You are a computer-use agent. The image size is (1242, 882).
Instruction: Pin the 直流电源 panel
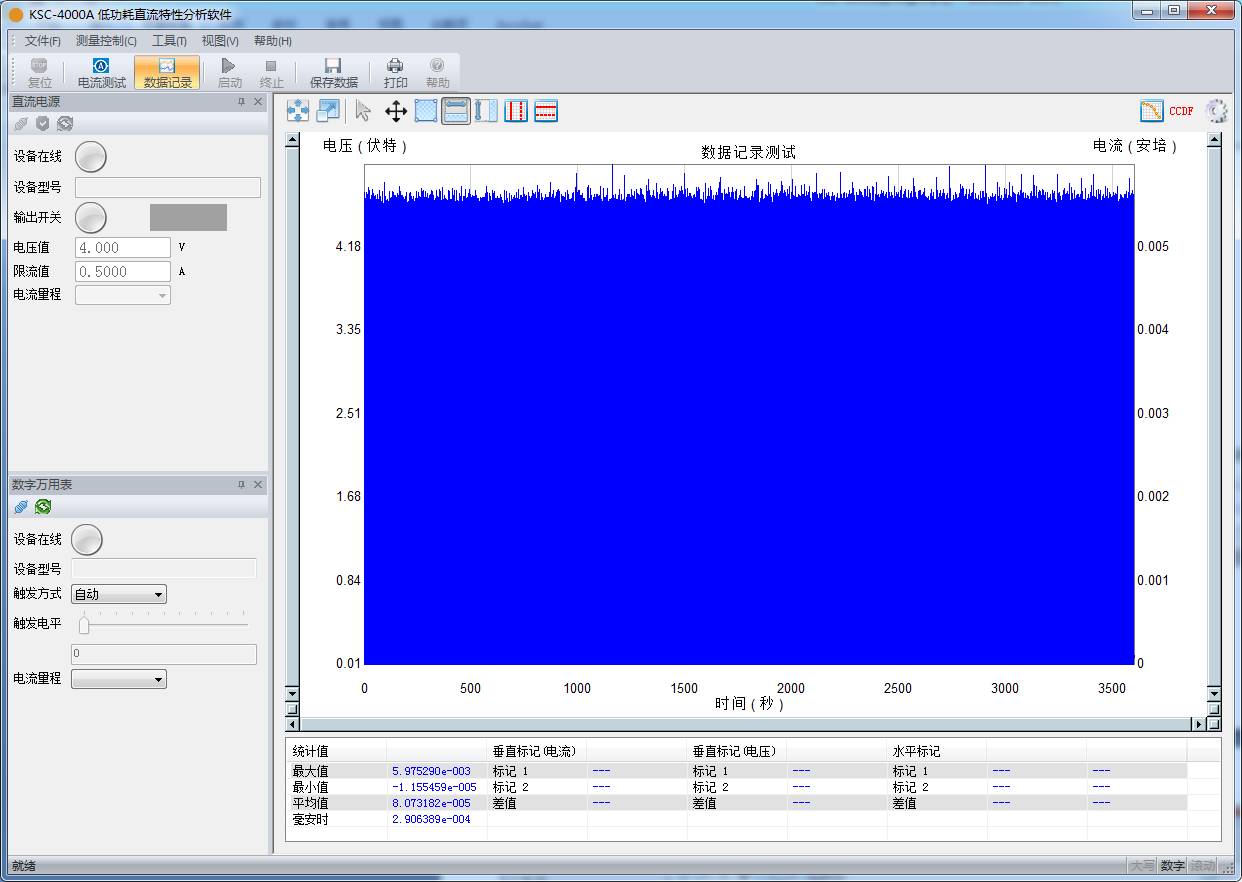(x=241, y=102)
